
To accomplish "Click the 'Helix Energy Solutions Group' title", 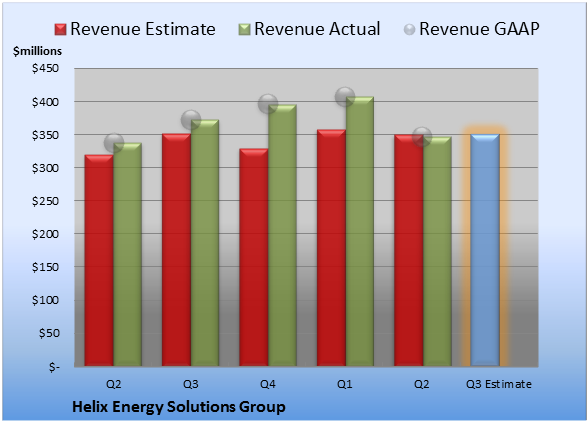I will pos(178,407).
